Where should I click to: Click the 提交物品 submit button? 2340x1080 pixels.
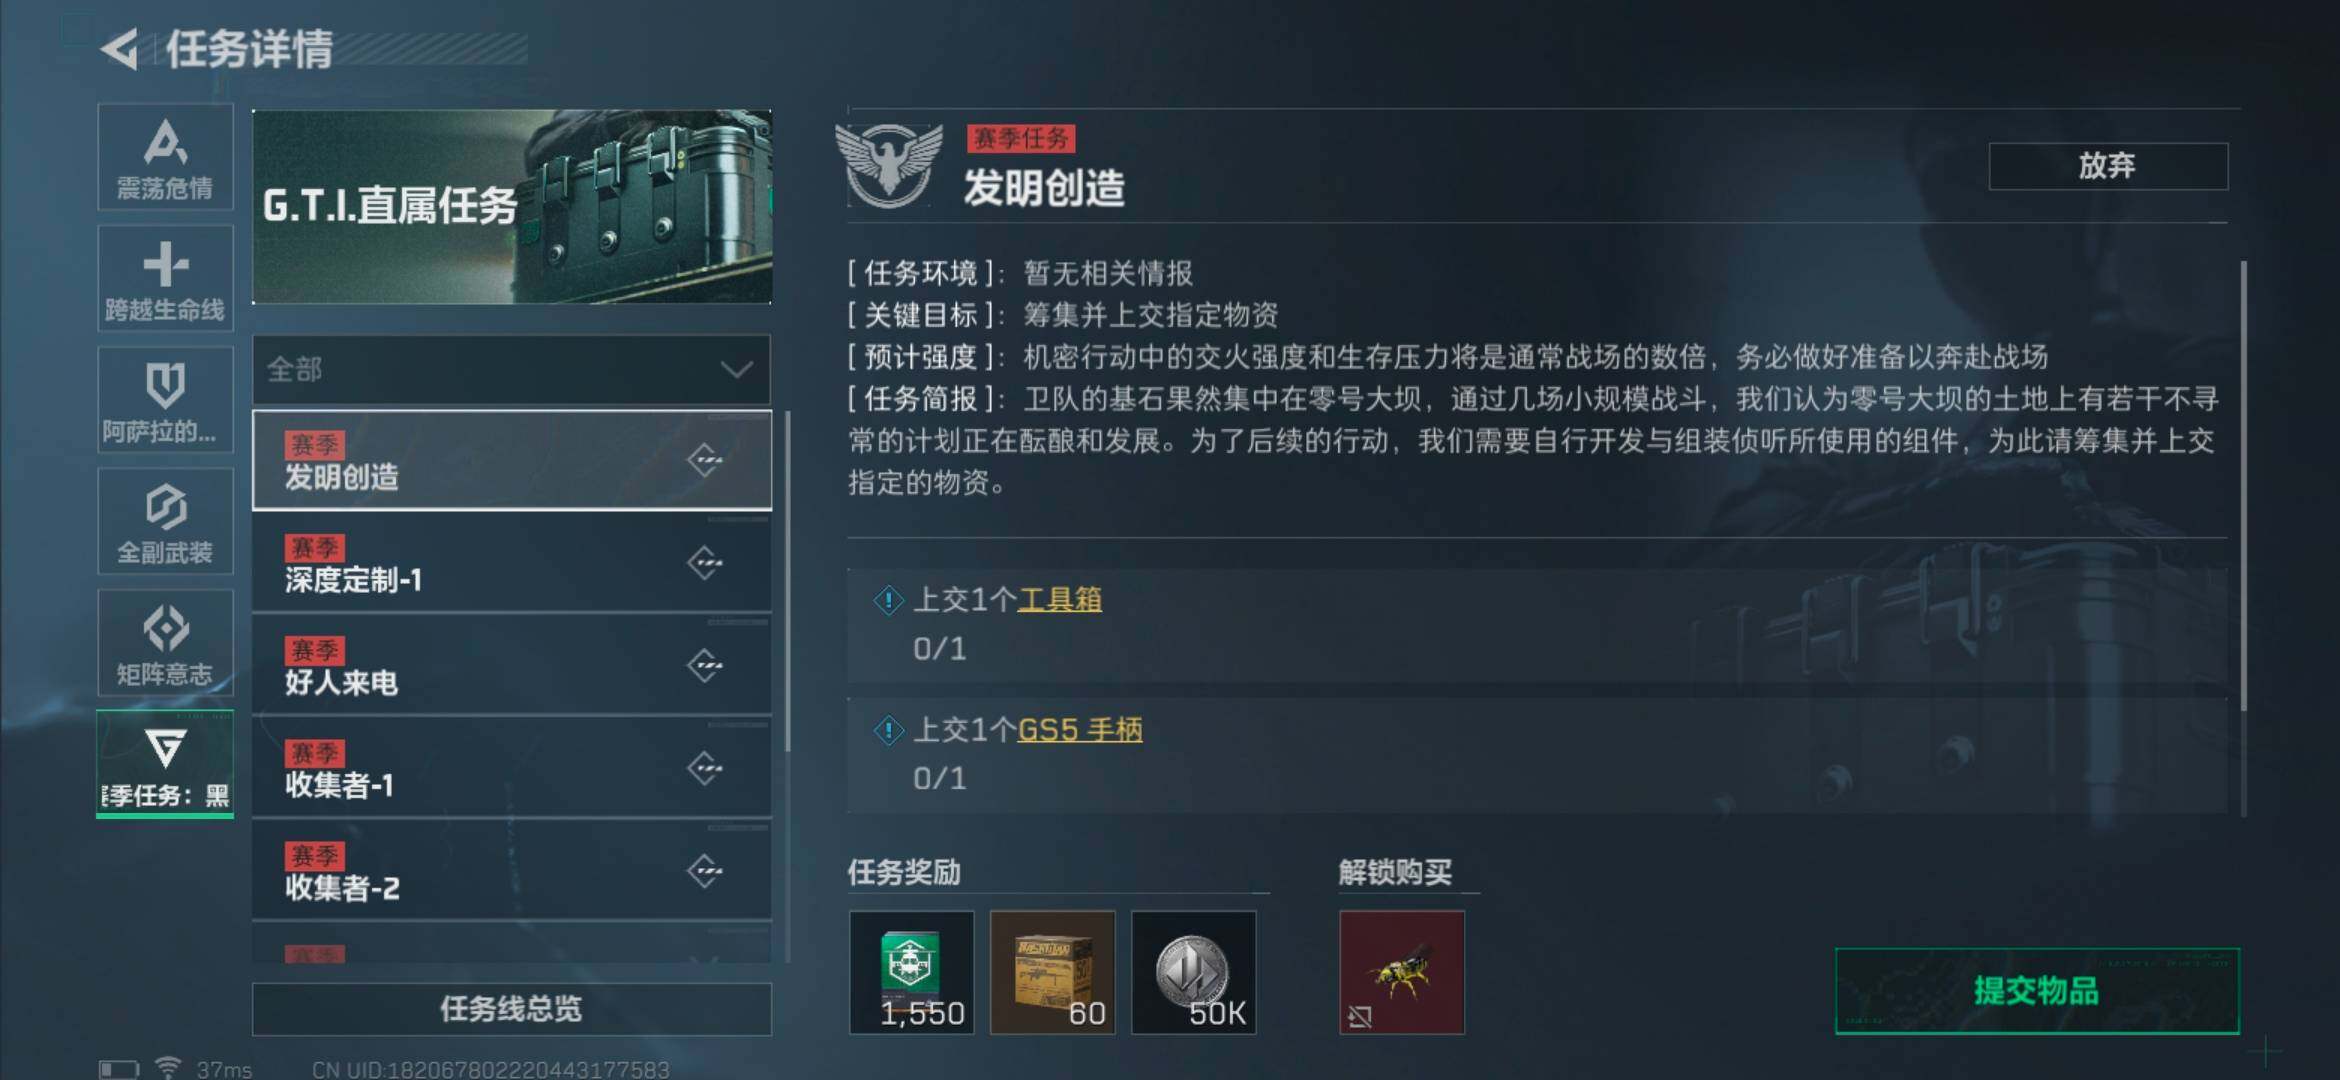coord(2037,991)
